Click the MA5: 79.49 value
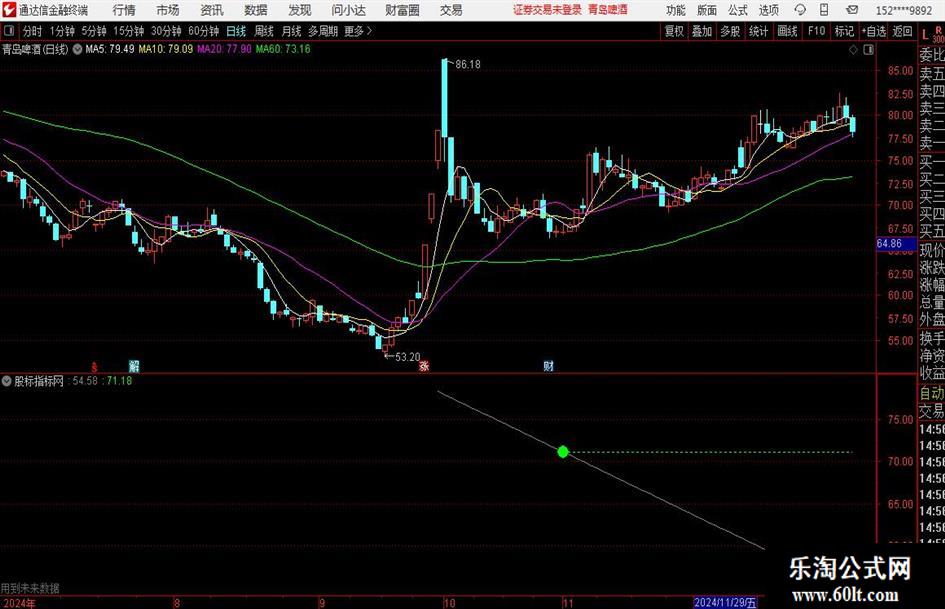Screen dimensions: 945x609 tap(110, 49)
